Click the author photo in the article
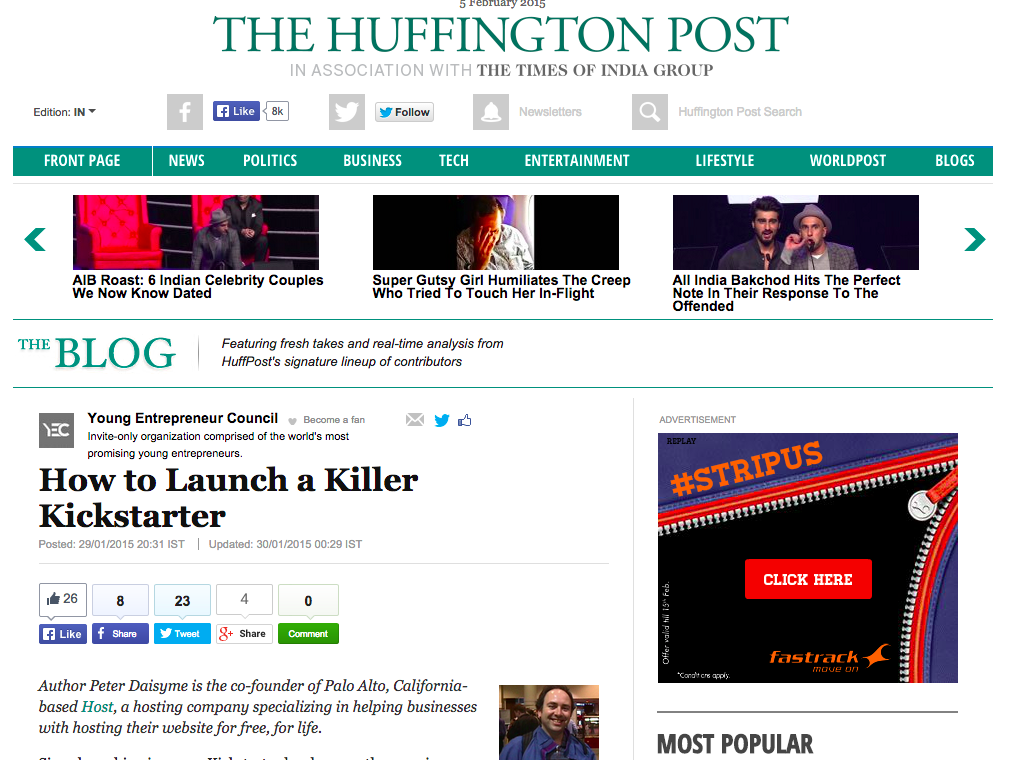The height and width of the screenshot is (760, 1022). click(x=549, y=722)
